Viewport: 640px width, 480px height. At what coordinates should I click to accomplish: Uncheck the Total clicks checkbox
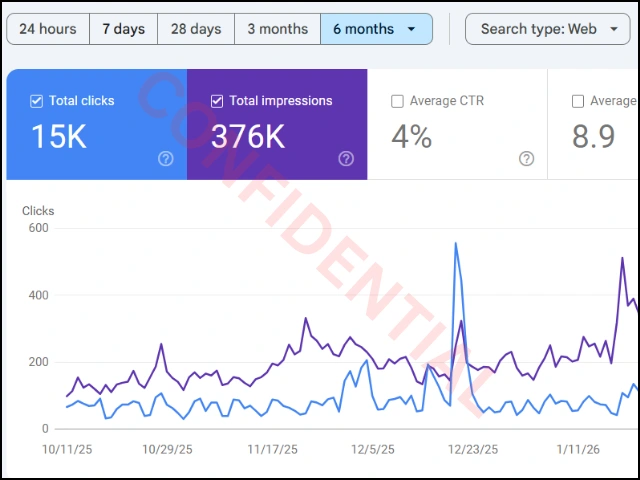coord(37,101)
